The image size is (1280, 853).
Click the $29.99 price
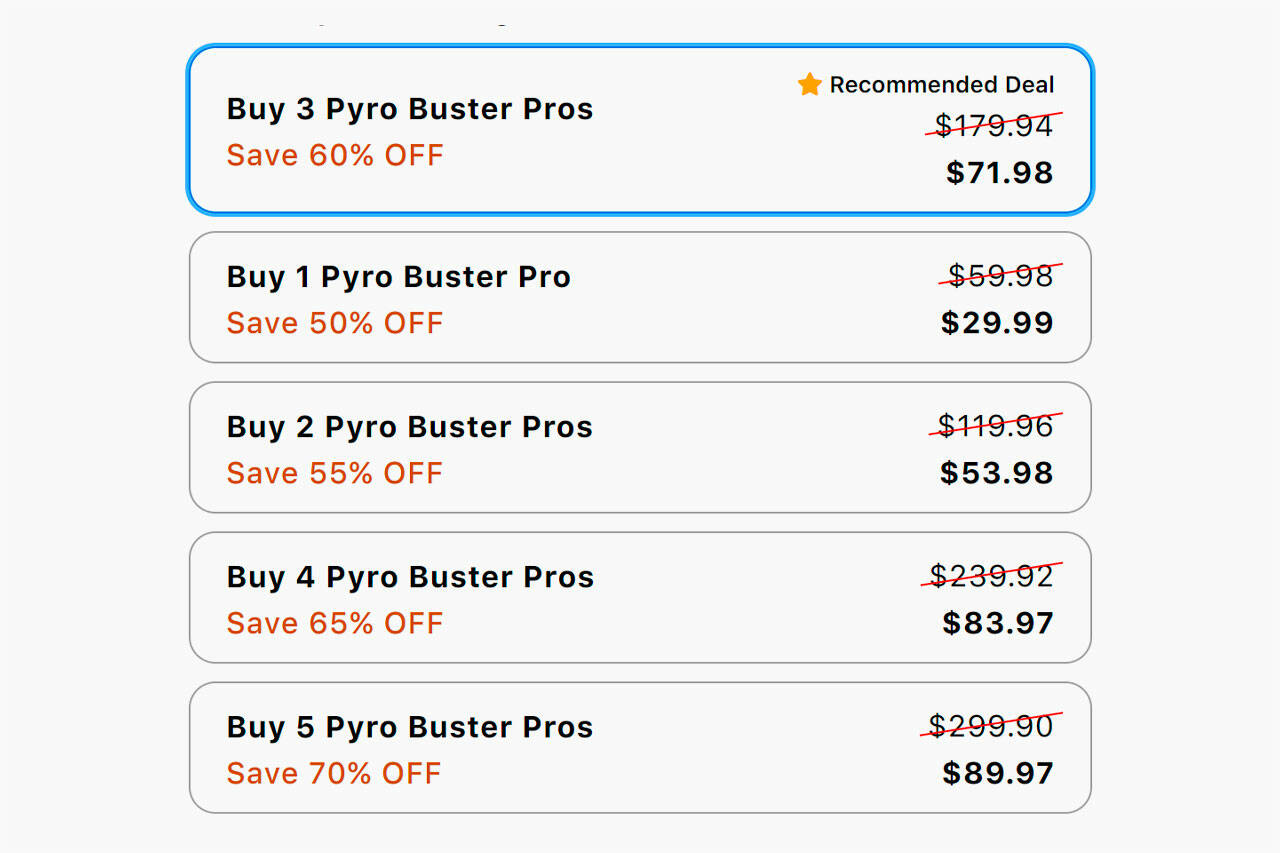997,322
